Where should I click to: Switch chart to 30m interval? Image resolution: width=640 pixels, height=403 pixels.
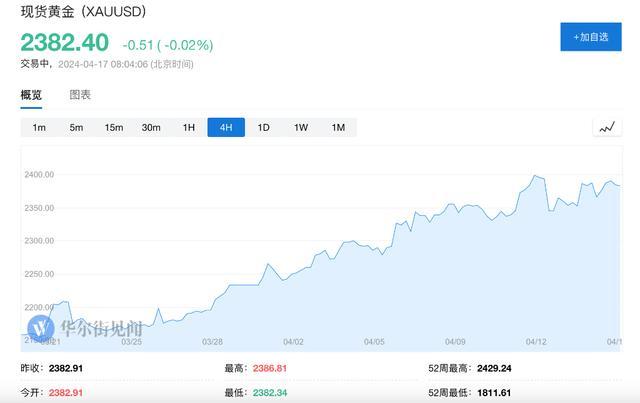(x=151, y=127)
